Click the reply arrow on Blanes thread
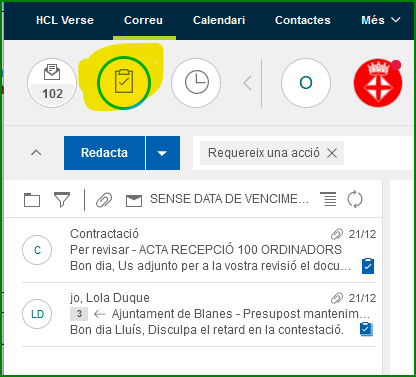Screen dimensions: 416x377 pos(99,314)
